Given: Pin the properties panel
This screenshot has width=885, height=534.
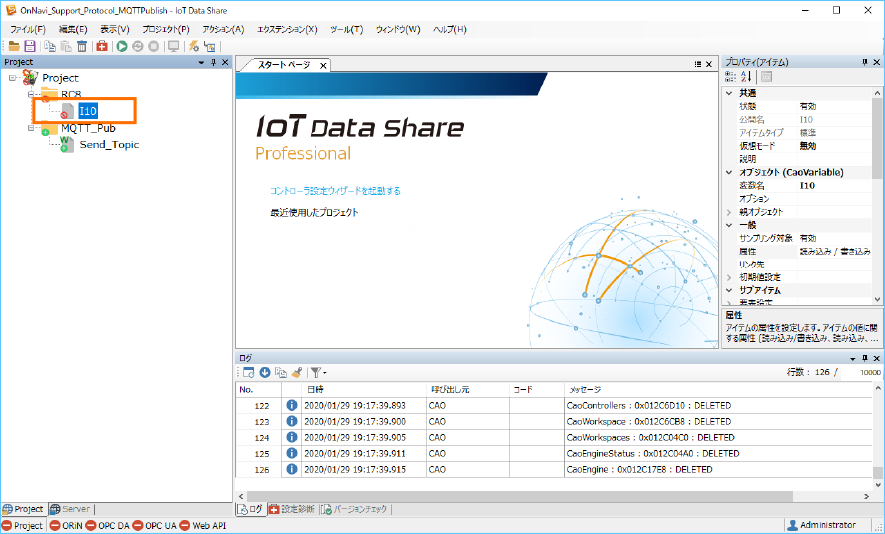Looking at the screenshot, I should pyautogui.click(x=865, y=62).
